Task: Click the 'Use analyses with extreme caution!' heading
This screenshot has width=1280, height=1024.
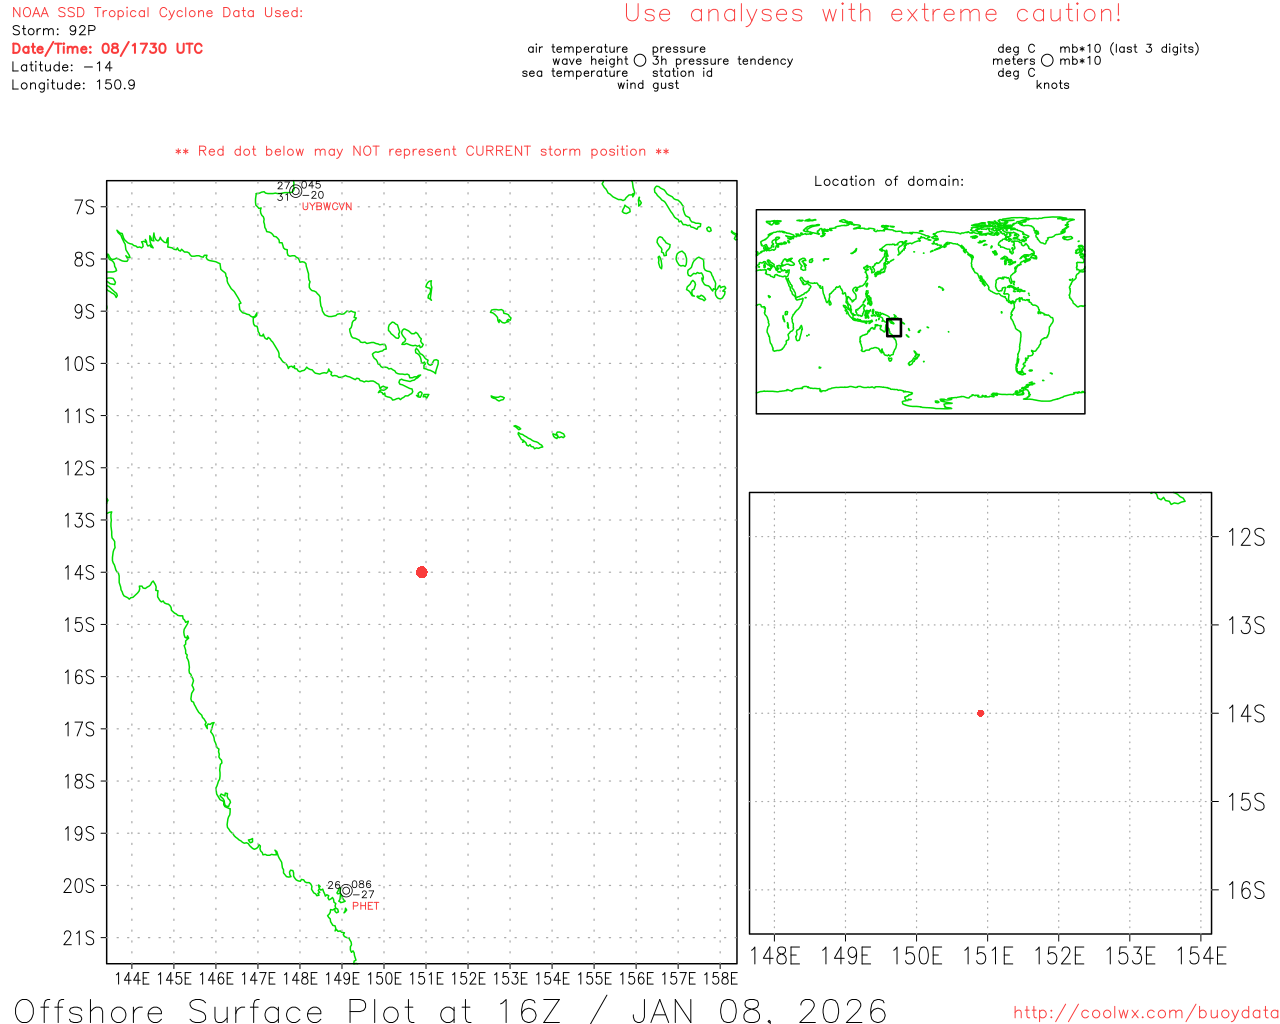Action: (872, 14)
